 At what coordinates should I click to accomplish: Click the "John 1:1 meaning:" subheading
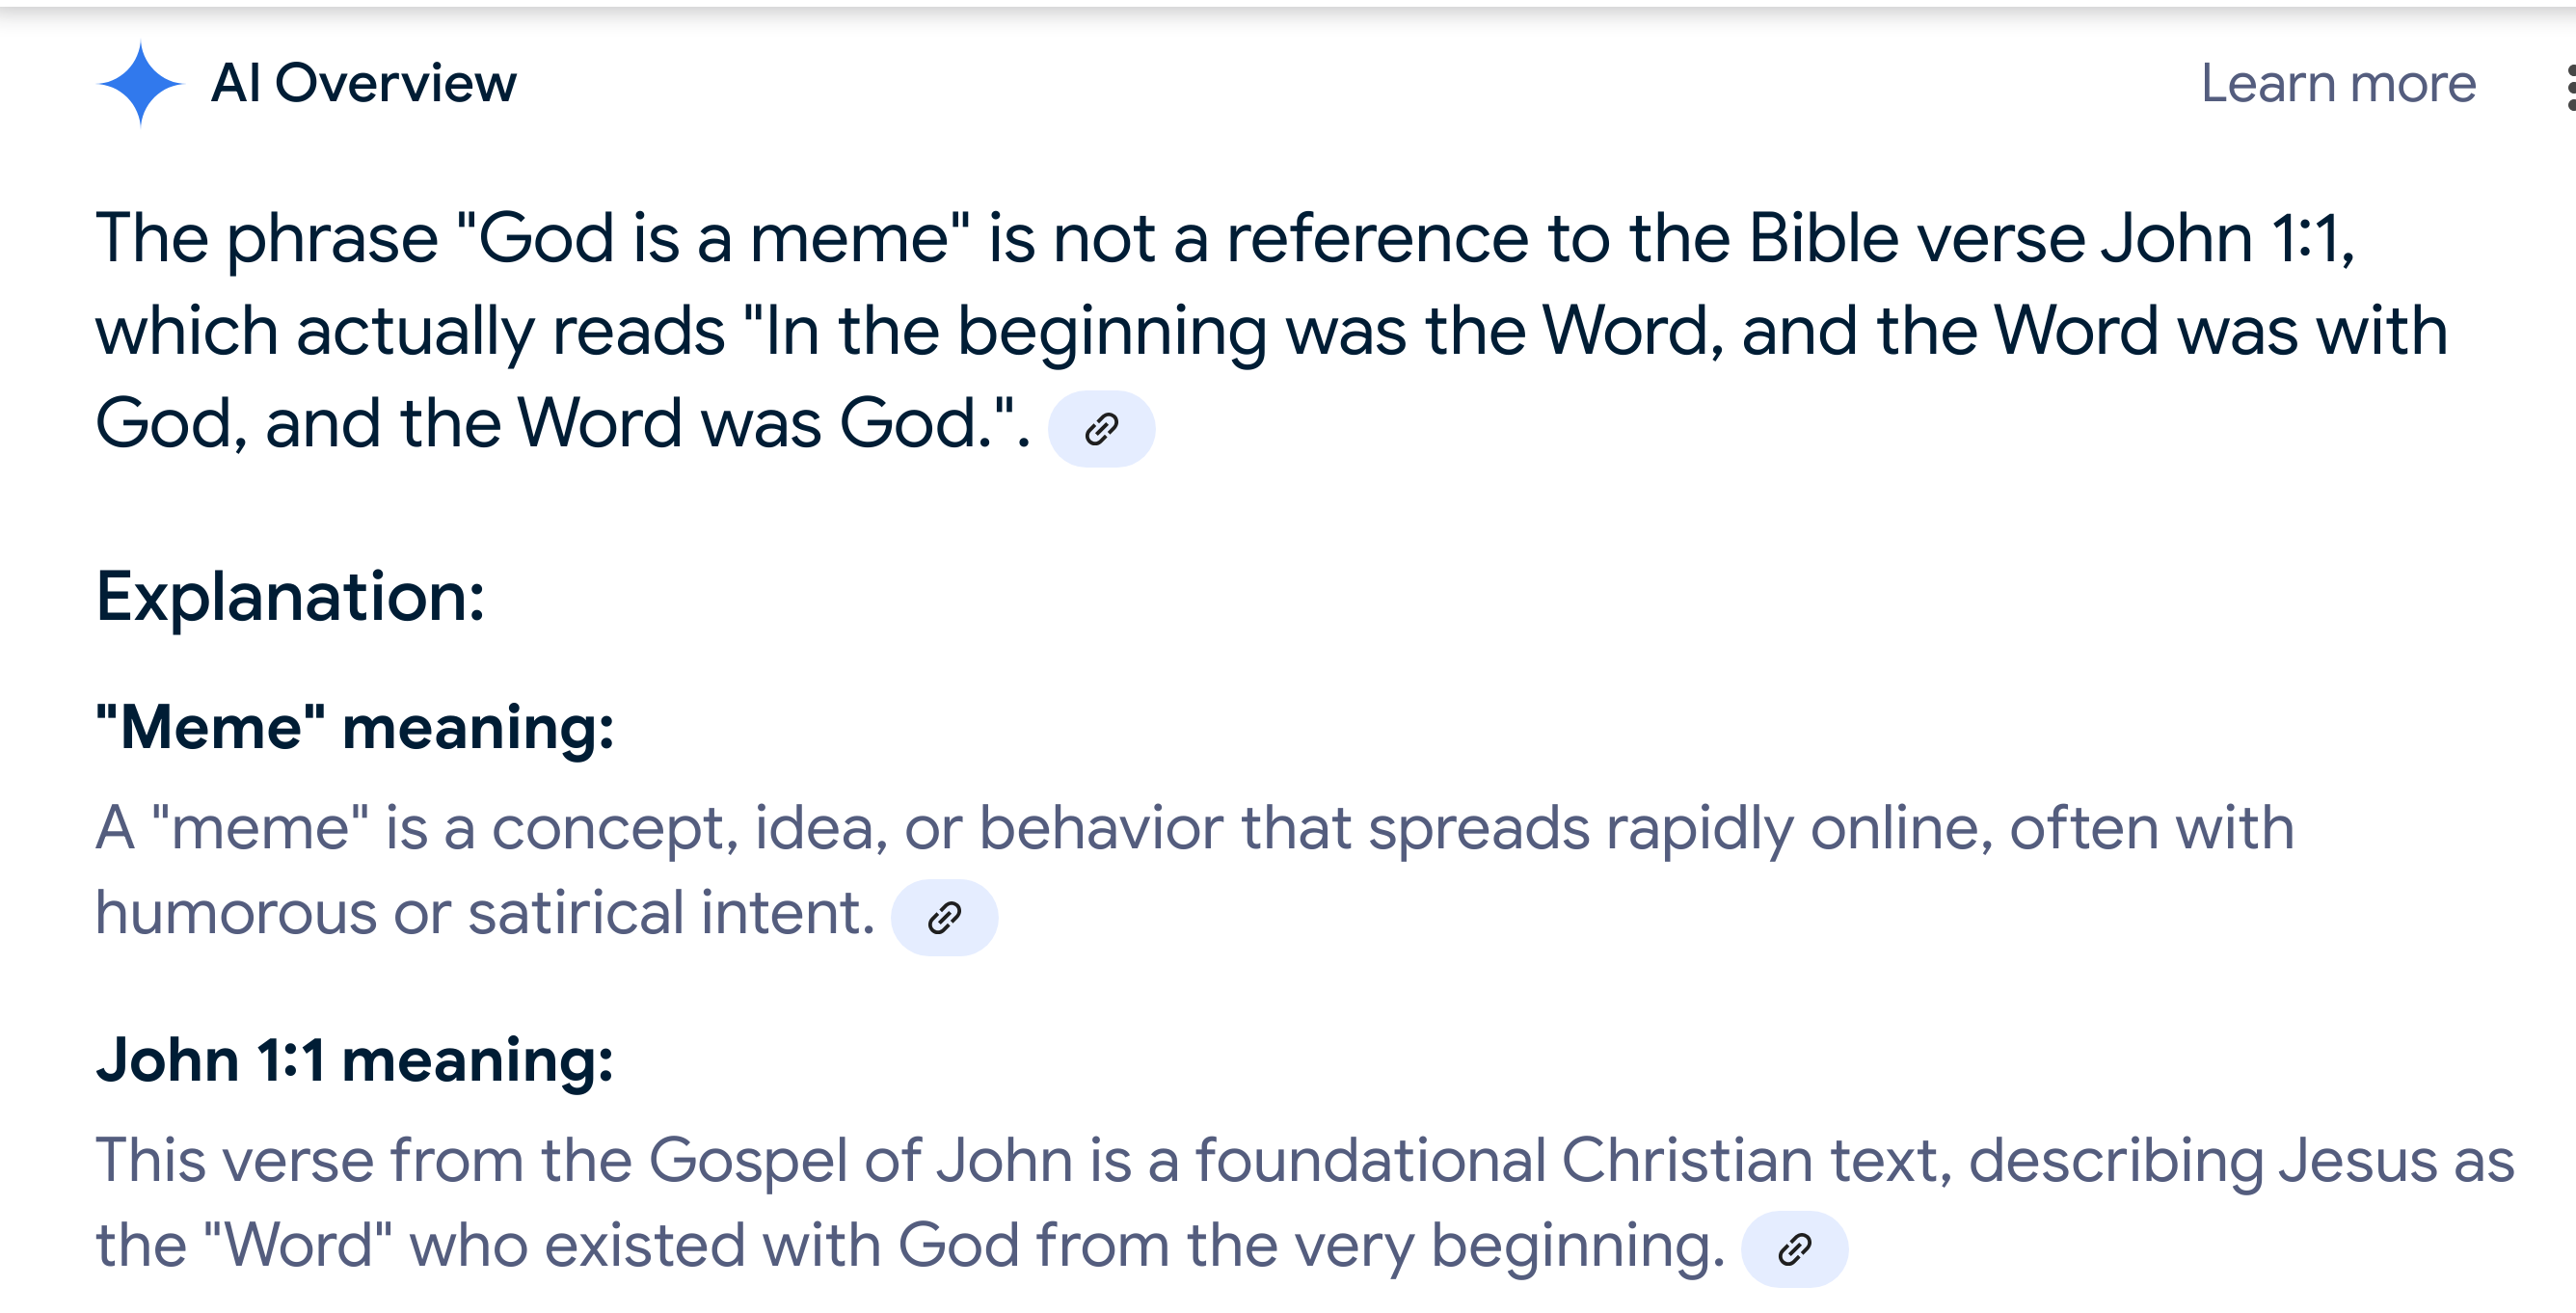coord(355,1060)
